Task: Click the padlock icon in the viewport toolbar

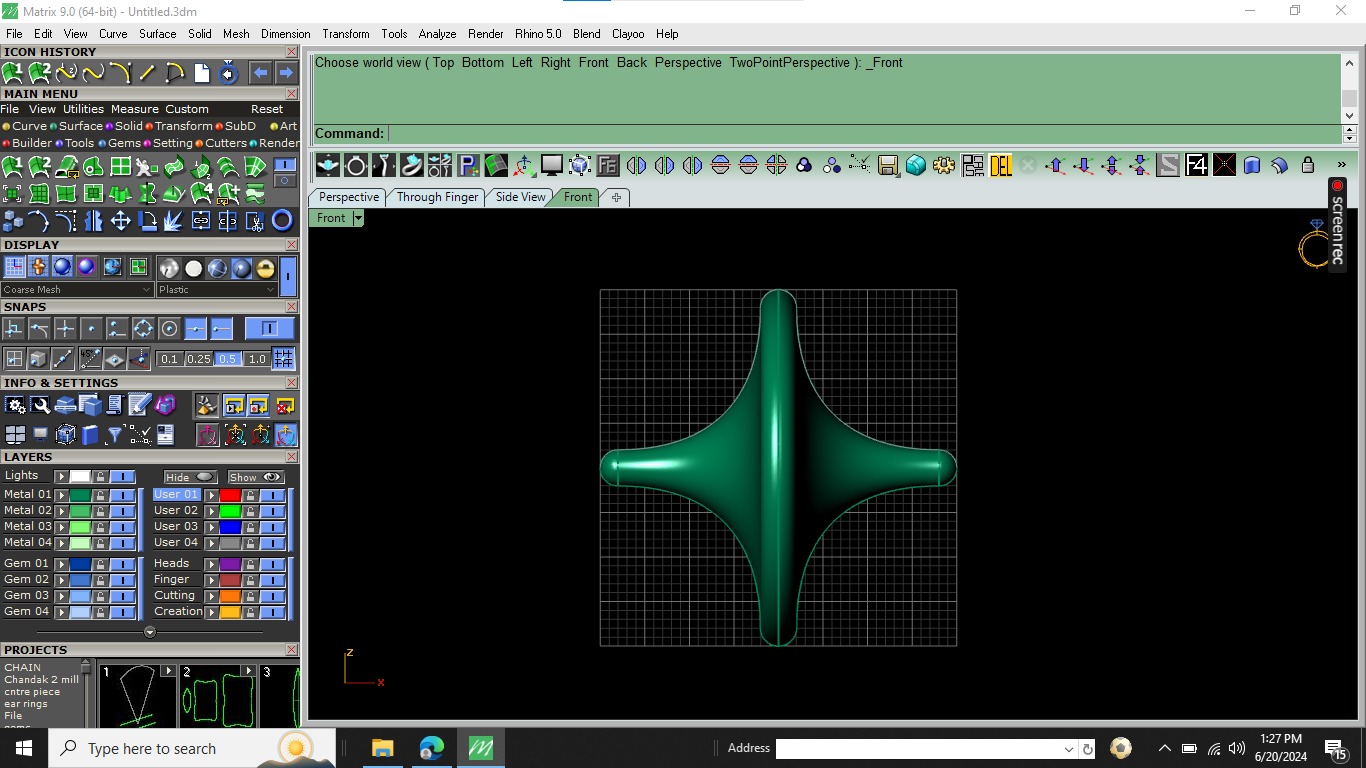Action: pyautogui.click(x=1308, y=165)
